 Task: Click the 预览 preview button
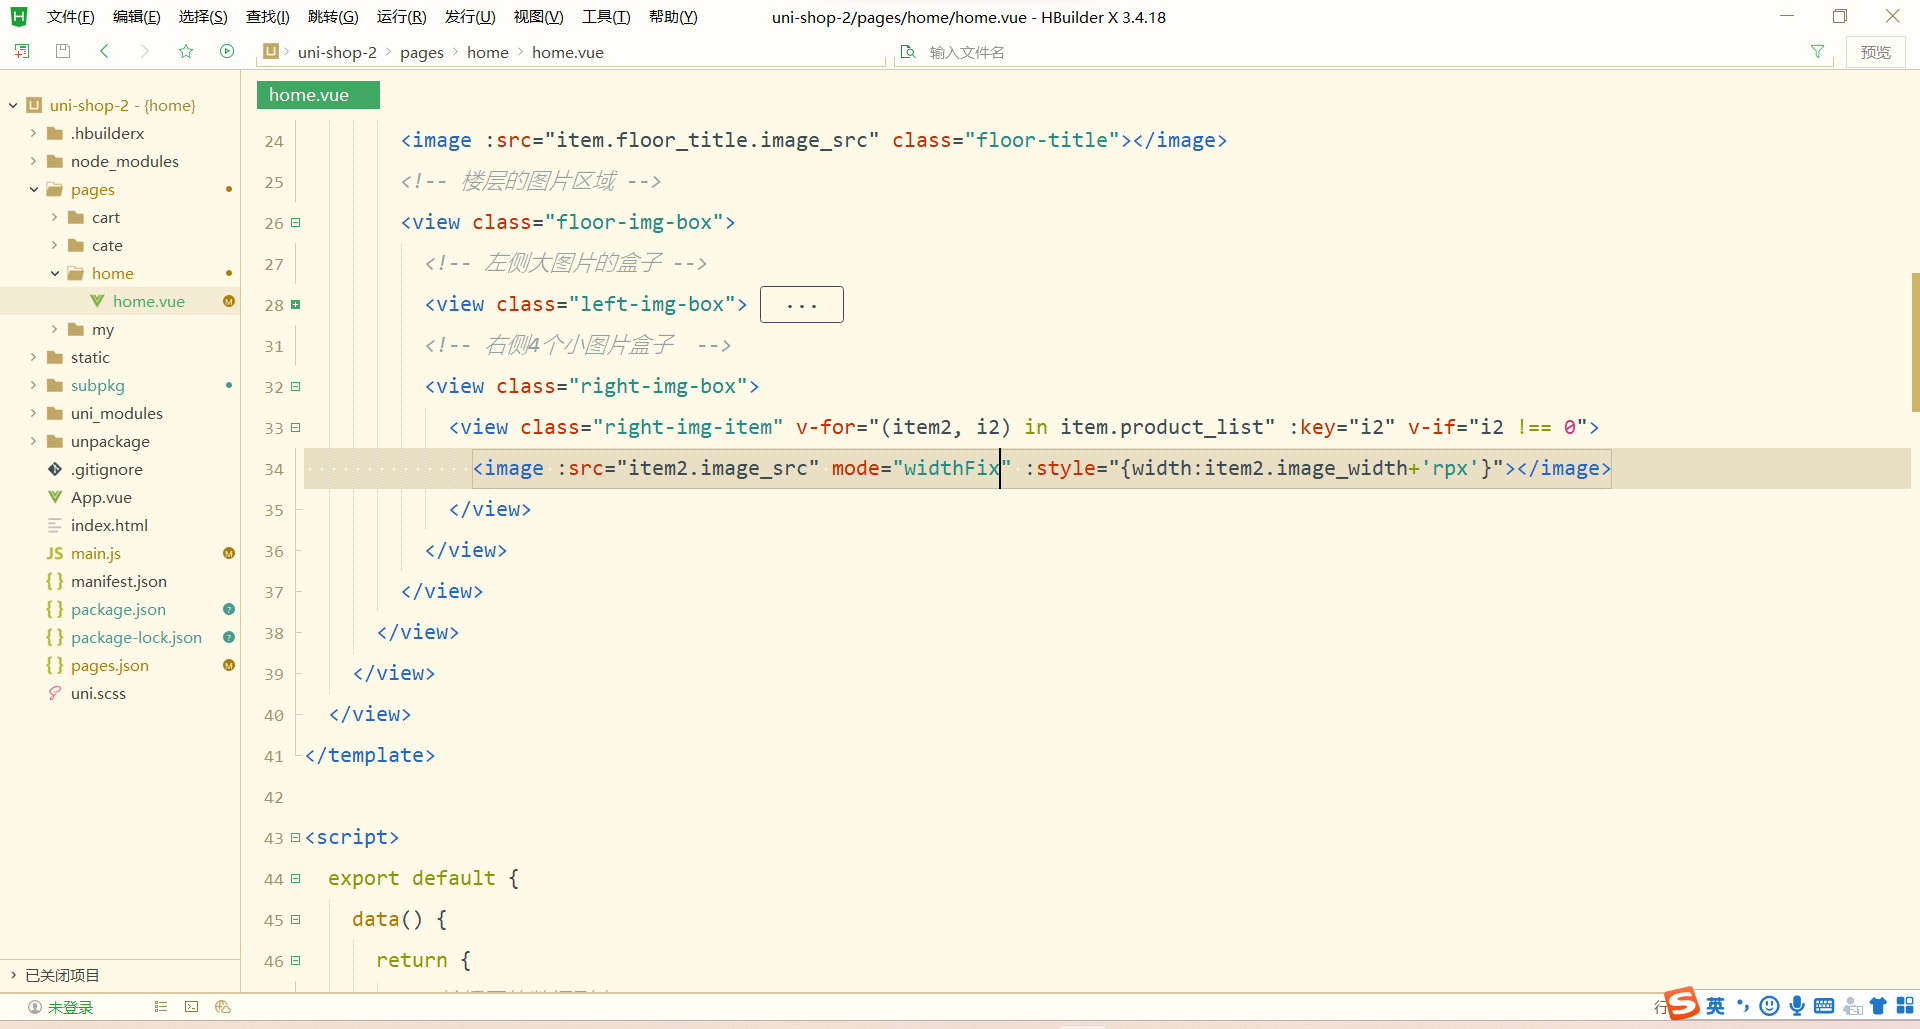1876,51
